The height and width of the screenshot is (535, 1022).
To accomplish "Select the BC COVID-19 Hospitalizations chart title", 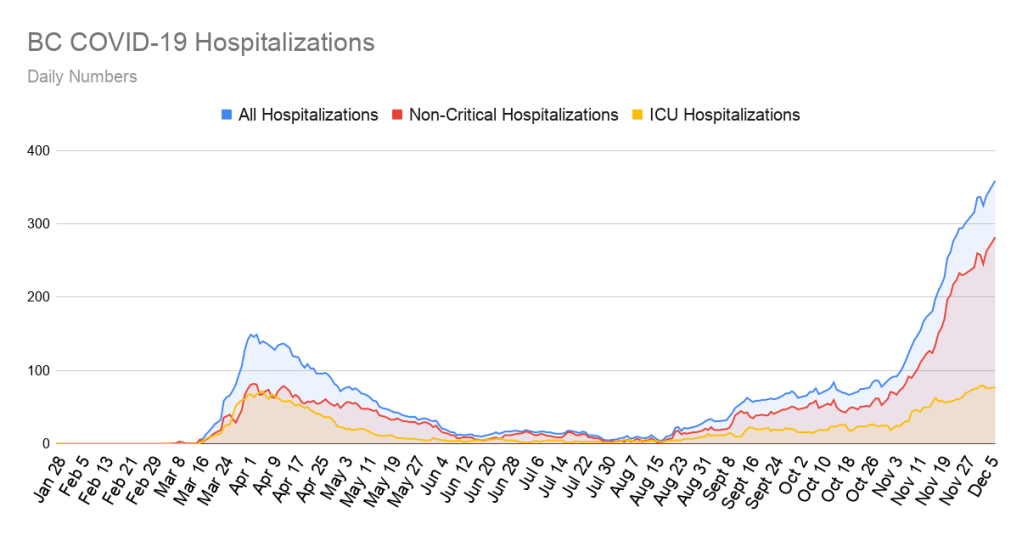I will click(x=201, y=43).
